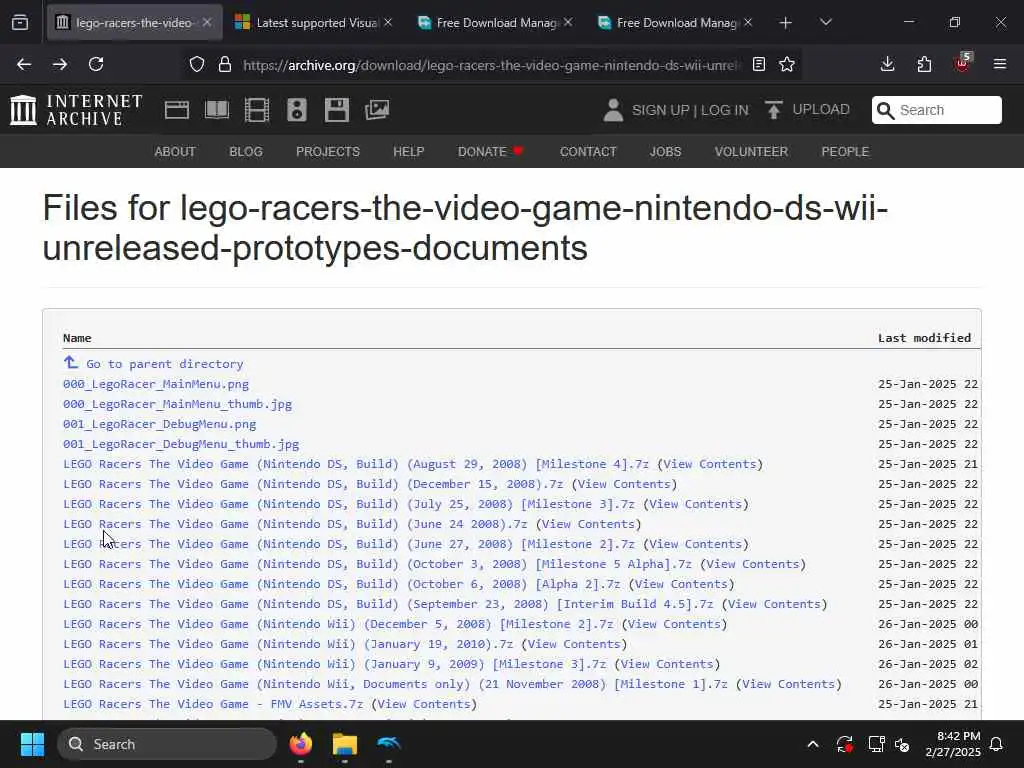The width and height of the screenshot is (1024, 768).
Task: Open the notifications bell in taskbar
Action: [996, 744]
